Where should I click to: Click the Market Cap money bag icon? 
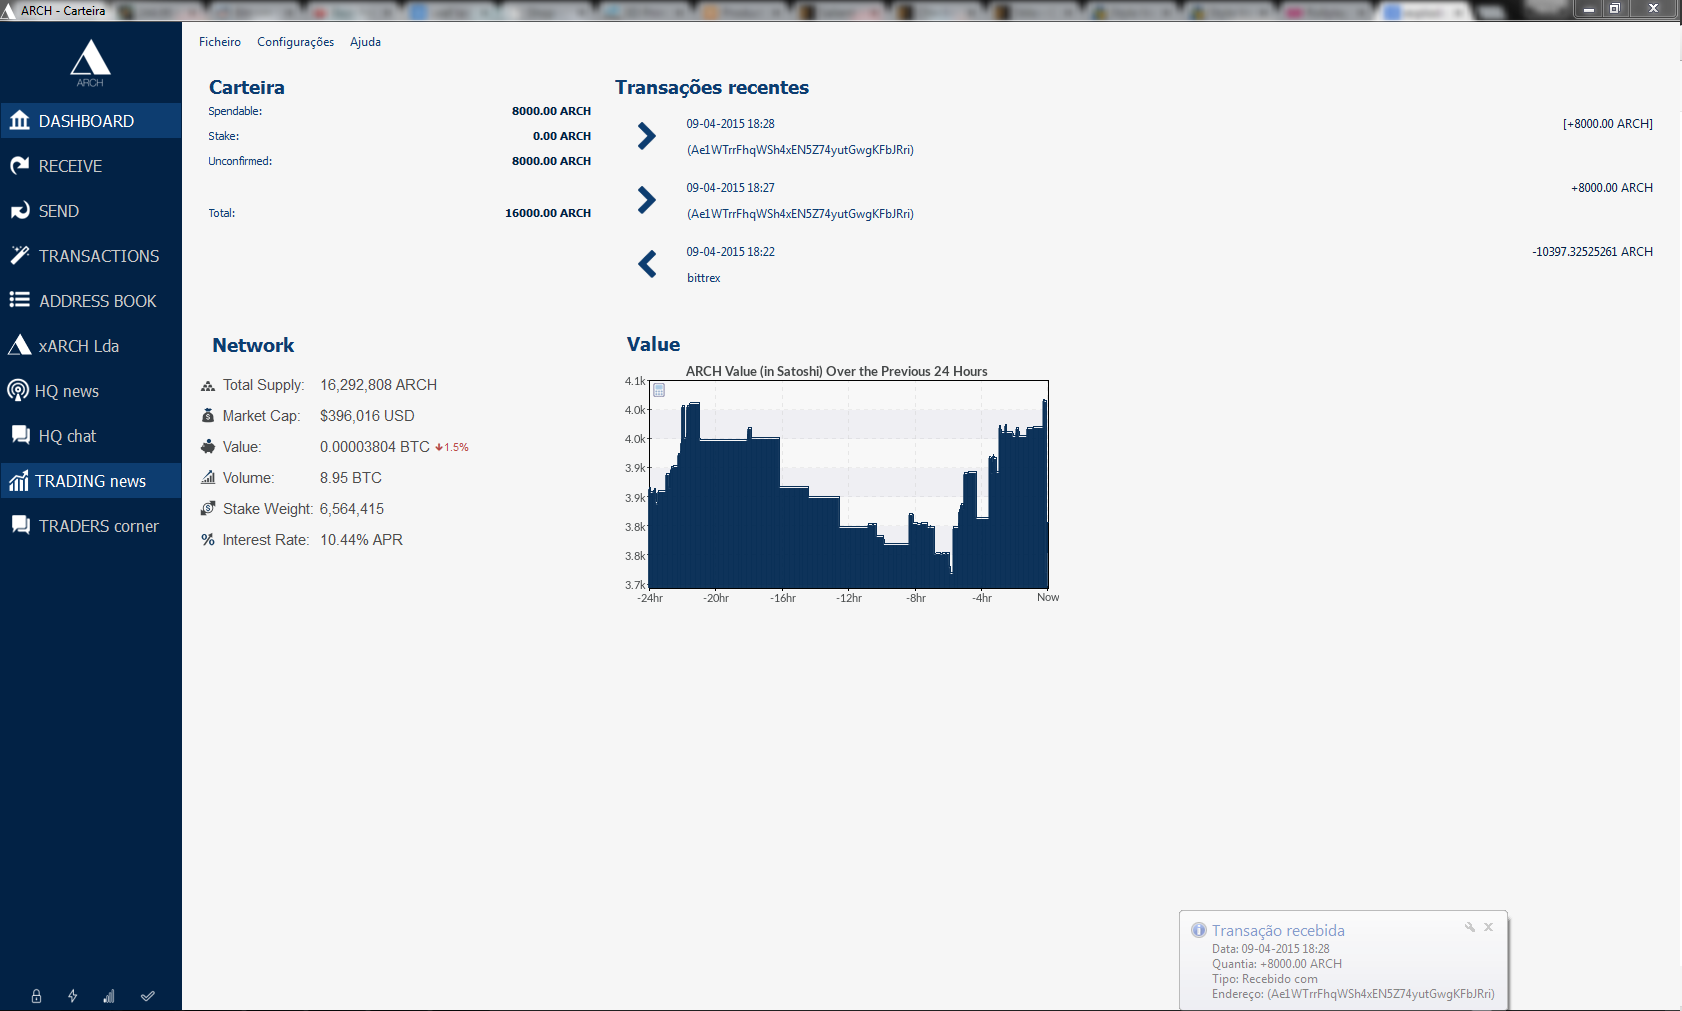coord(208,416)
